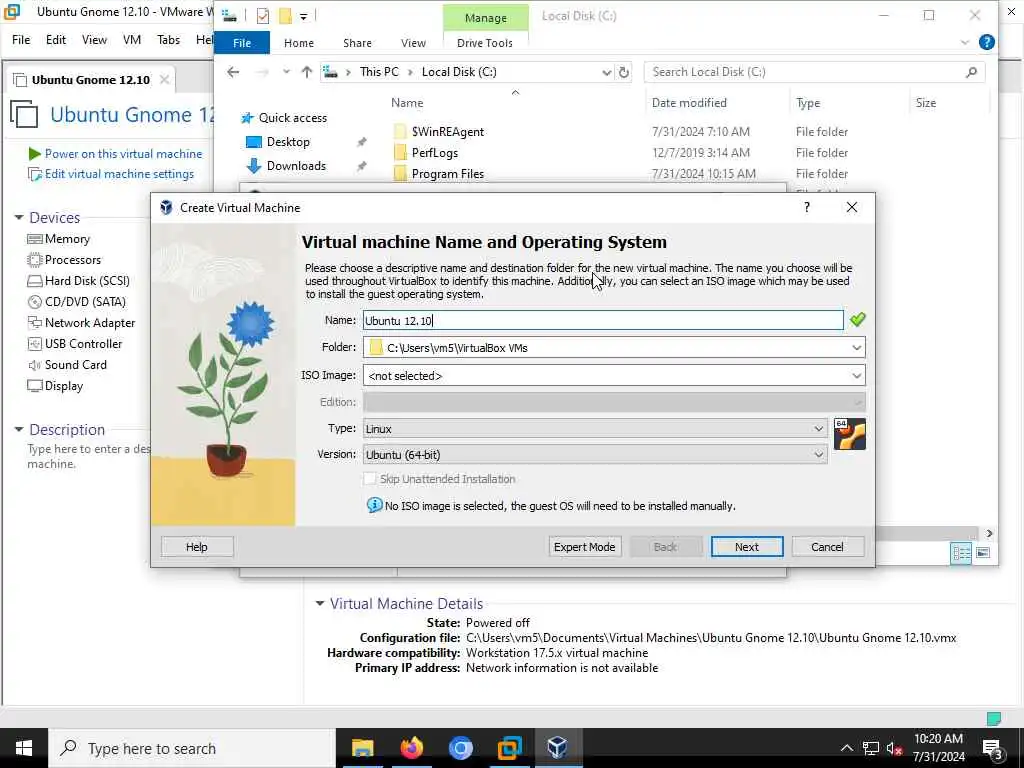Image resolution: width=1024 pixels, height=768 pixels.
Task: Open Firefox from the taskbar
Action: click(411, 748)
